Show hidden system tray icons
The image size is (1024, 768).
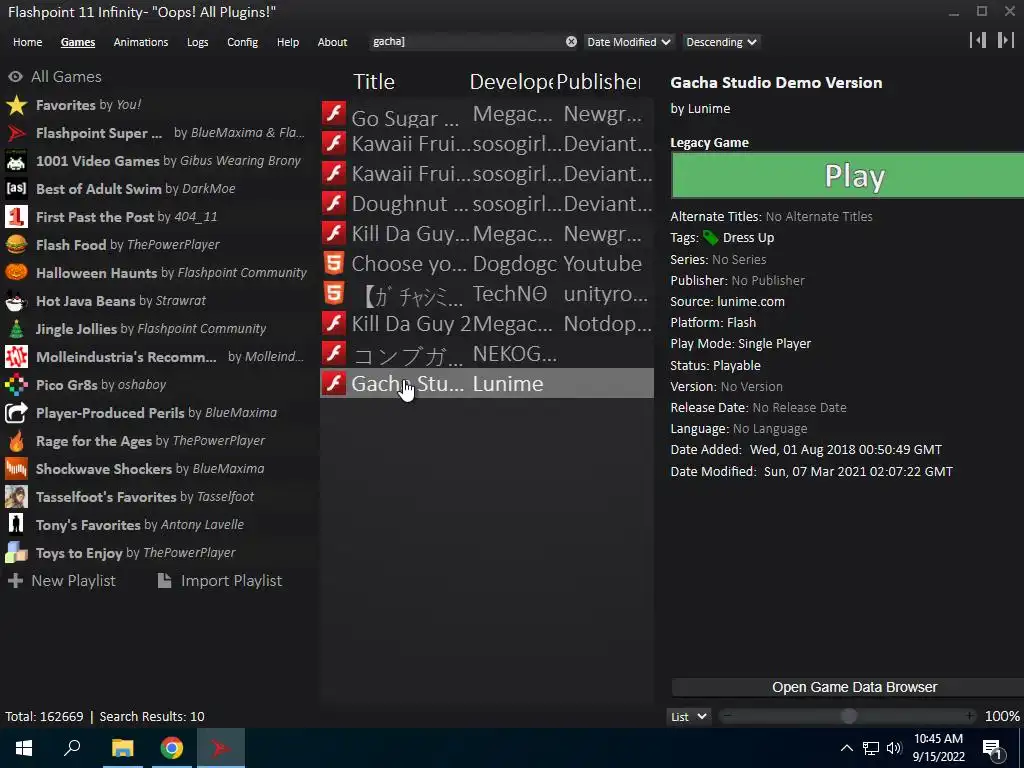(846, 748)
